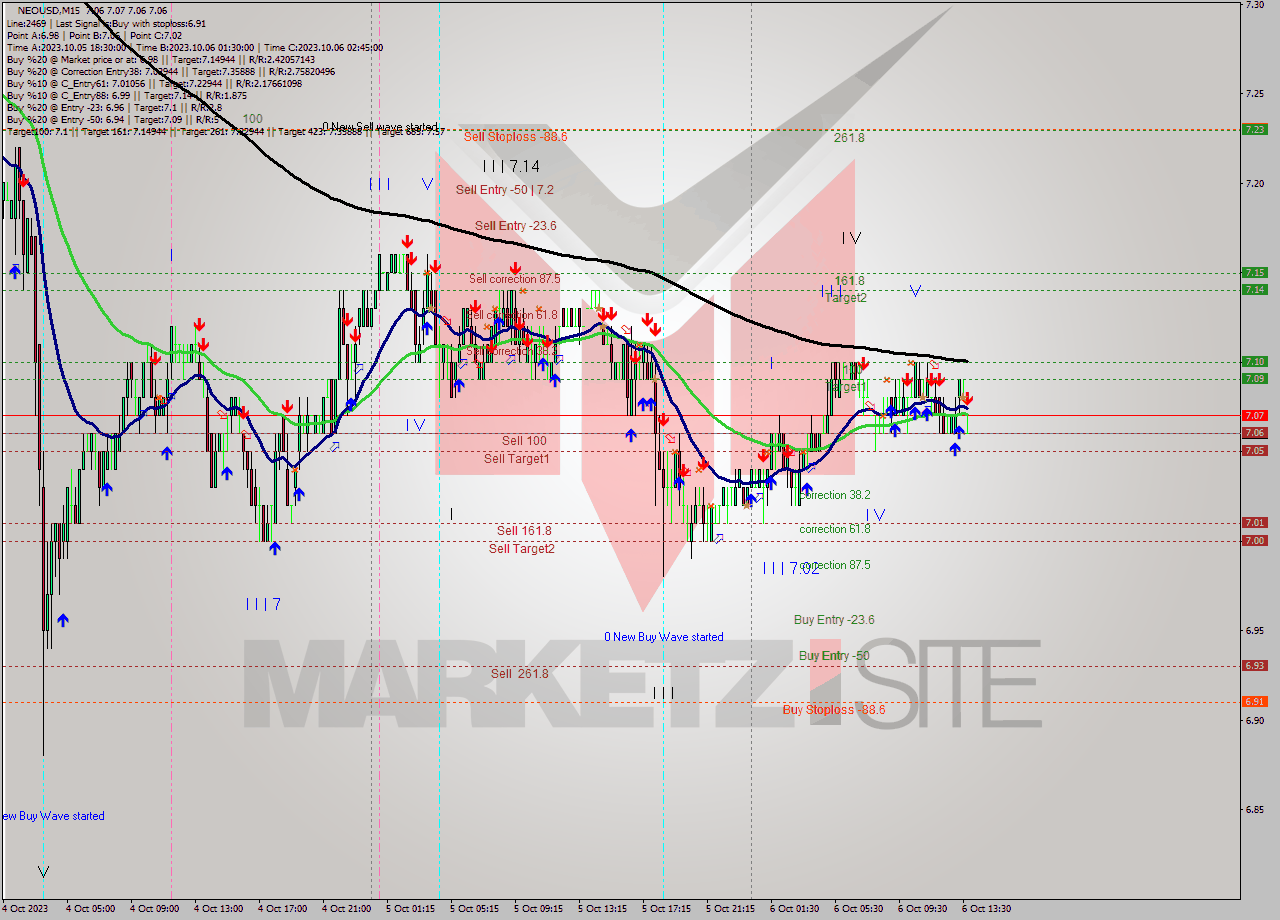Image resolution: width=1280 pixels, height=920 pixels.
Task: Click the 'Sell Entry -50 | 7.2' label
Action: pos(504,189)
